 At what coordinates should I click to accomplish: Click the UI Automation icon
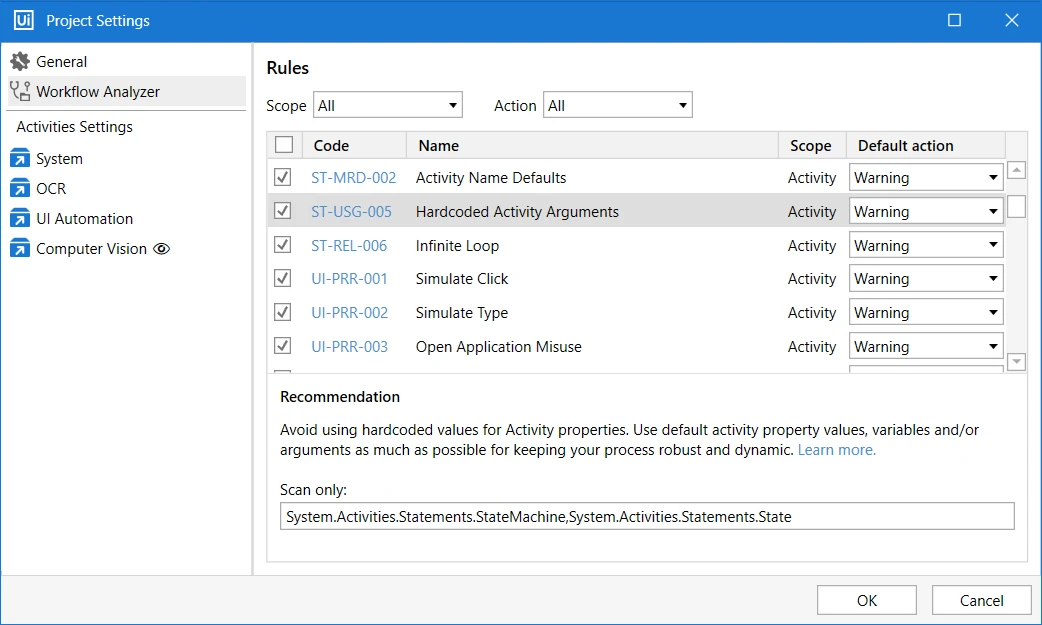tap(20, 218)
